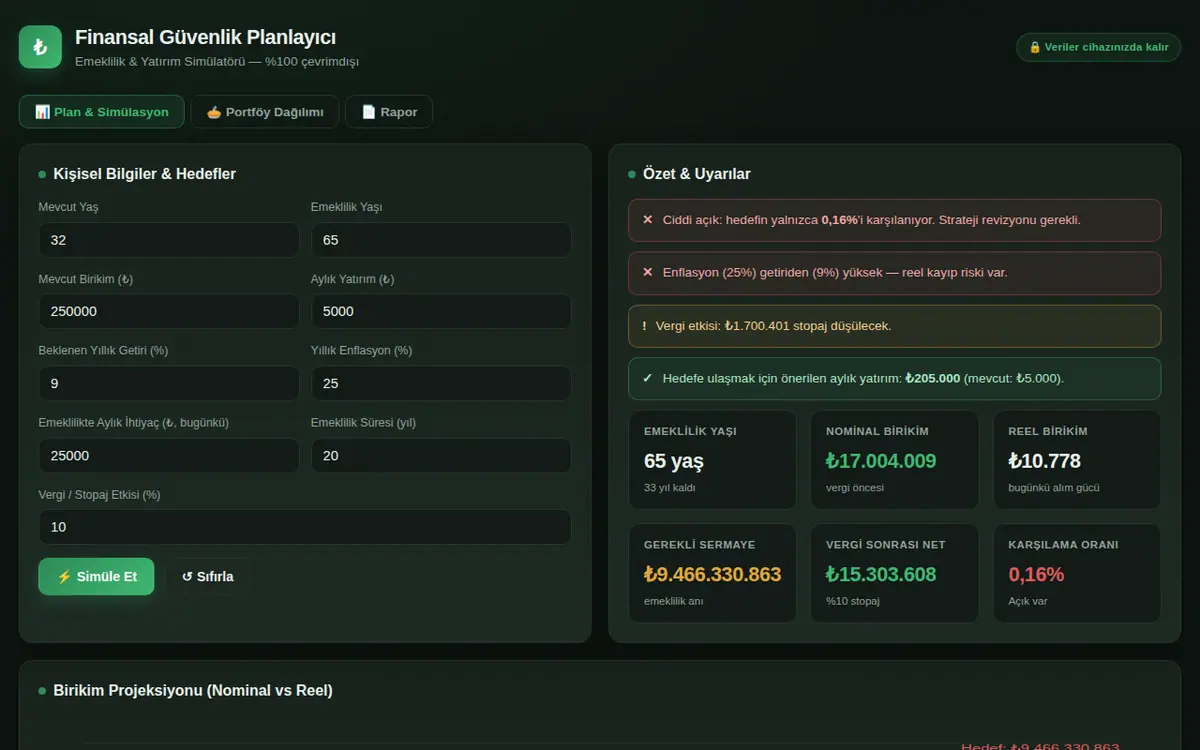Edit the Beklenen Yıllık Getiri field
The height and width of the screenshot is (750, 1200).
[x=169, y=383]
